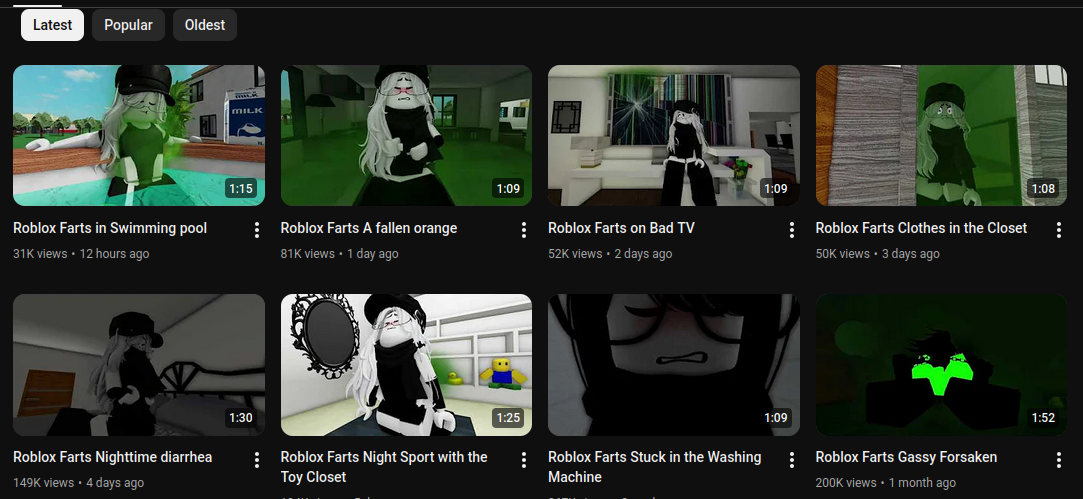
Task: Open more options for Night Sport video
Action: coord(524,460)
